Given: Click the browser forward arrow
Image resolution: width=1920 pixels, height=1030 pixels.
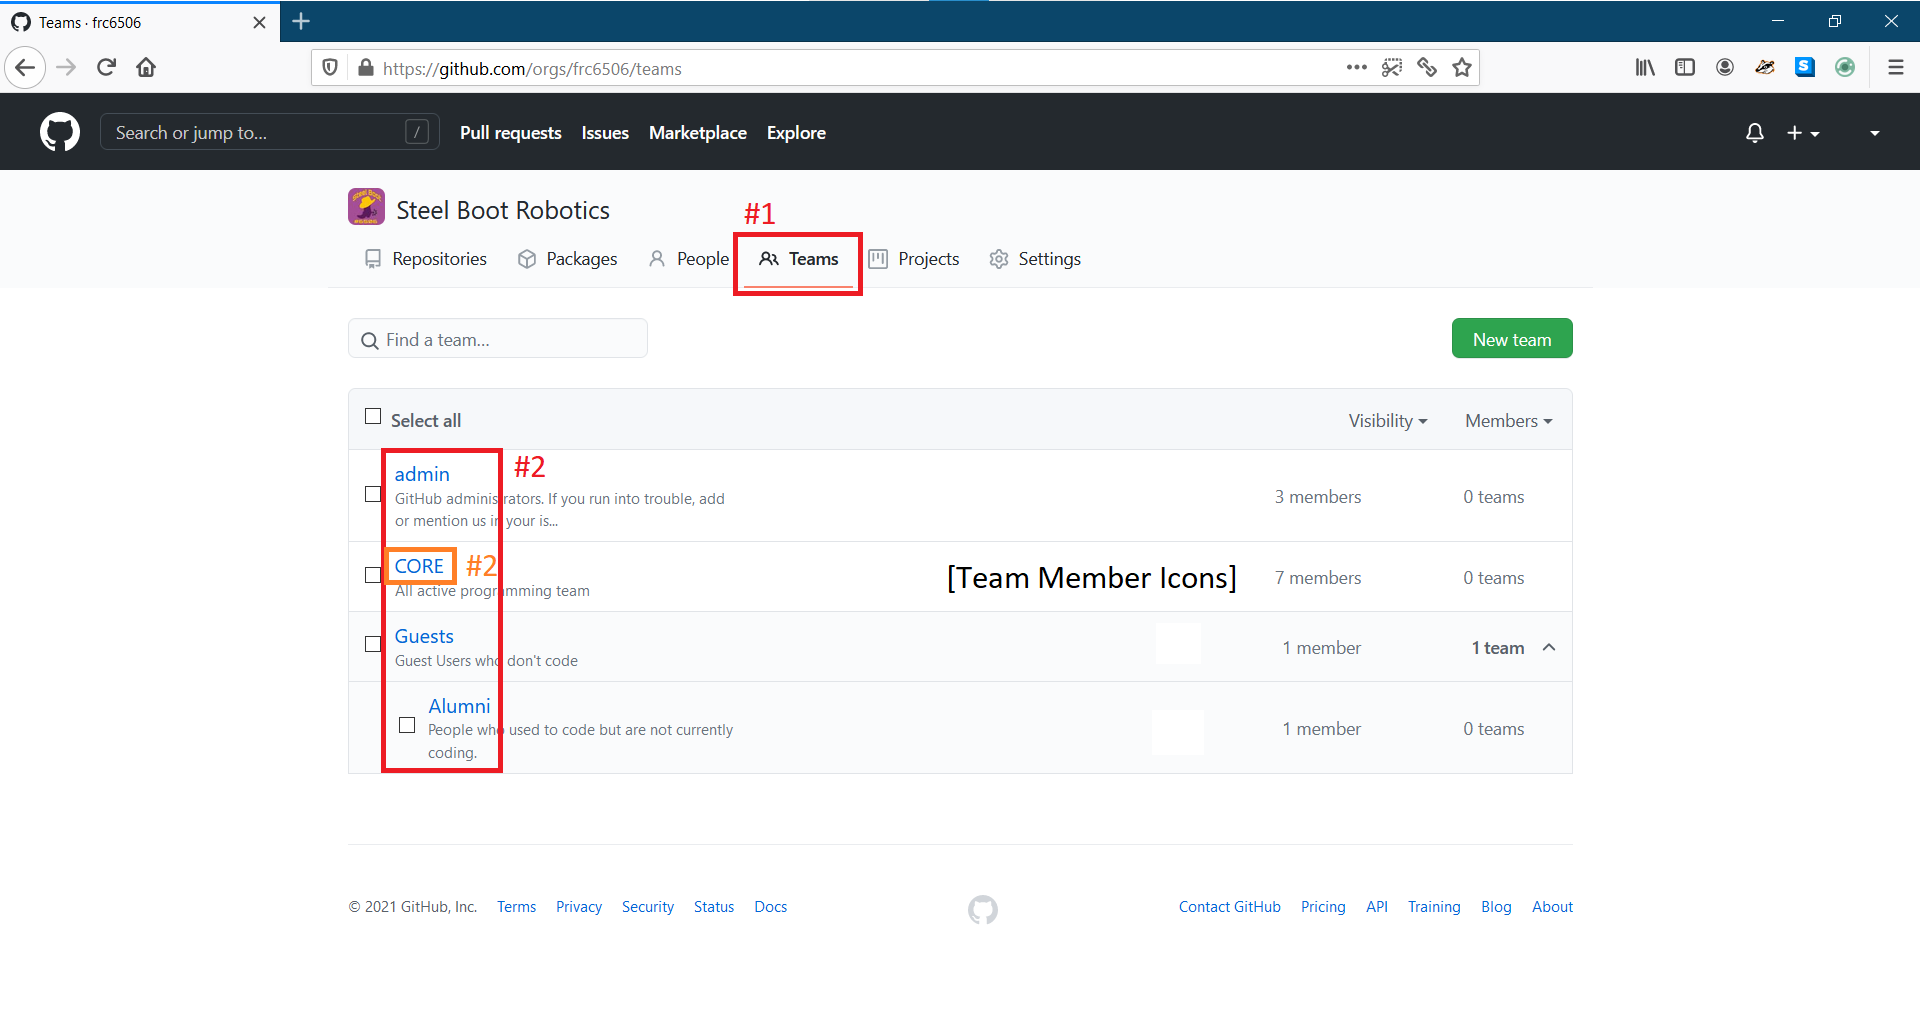Looking at the screenshot, I should 66,68.
